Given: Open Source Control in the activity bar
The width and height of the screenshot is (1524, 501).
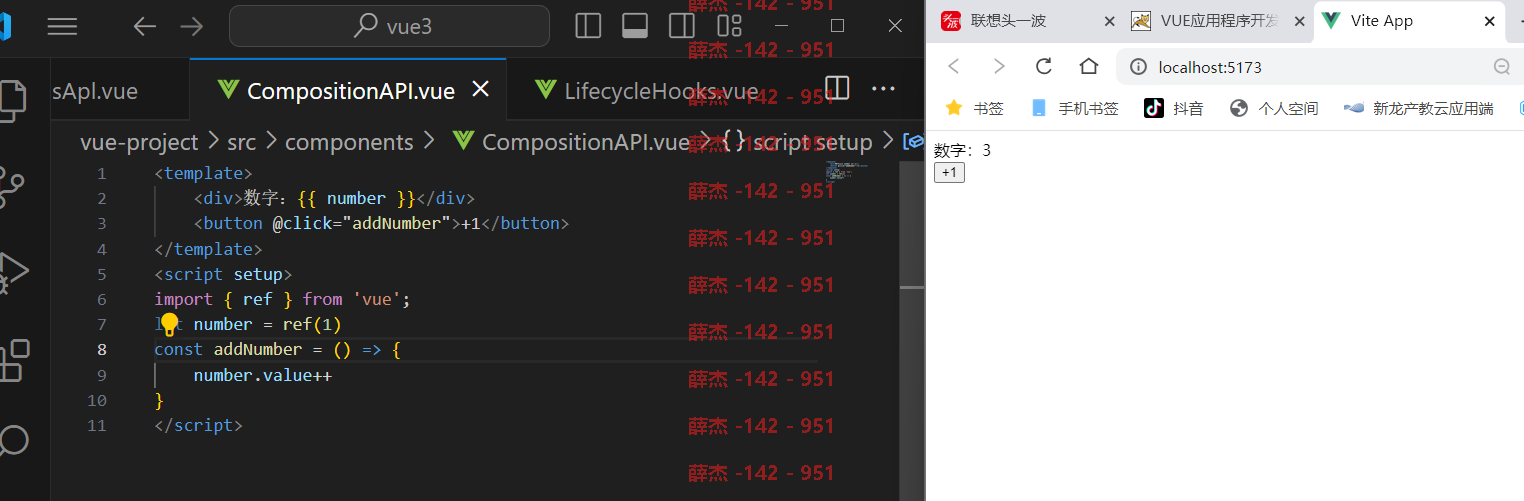Looking at the screenshot, I should [14, 187].
